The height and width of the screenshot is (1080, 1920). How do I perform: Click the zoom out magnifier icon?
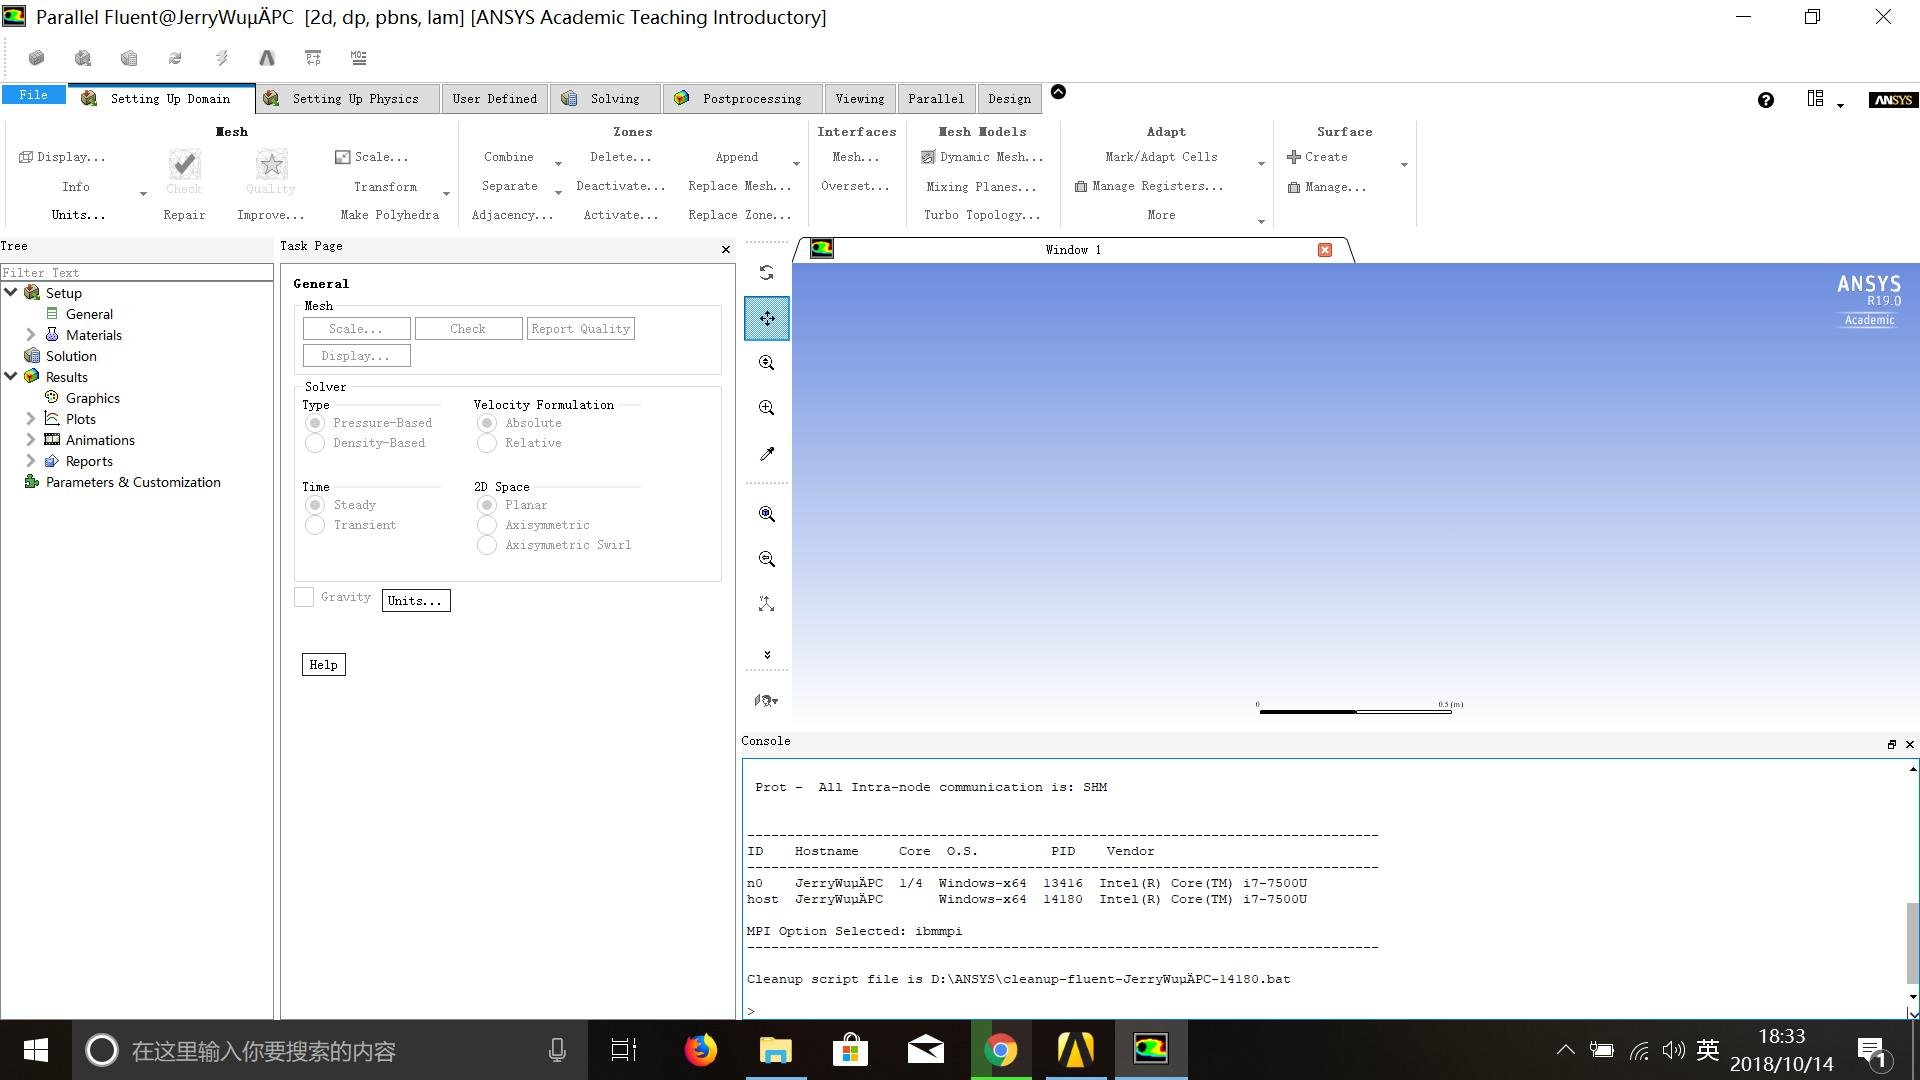coord(767,559)
